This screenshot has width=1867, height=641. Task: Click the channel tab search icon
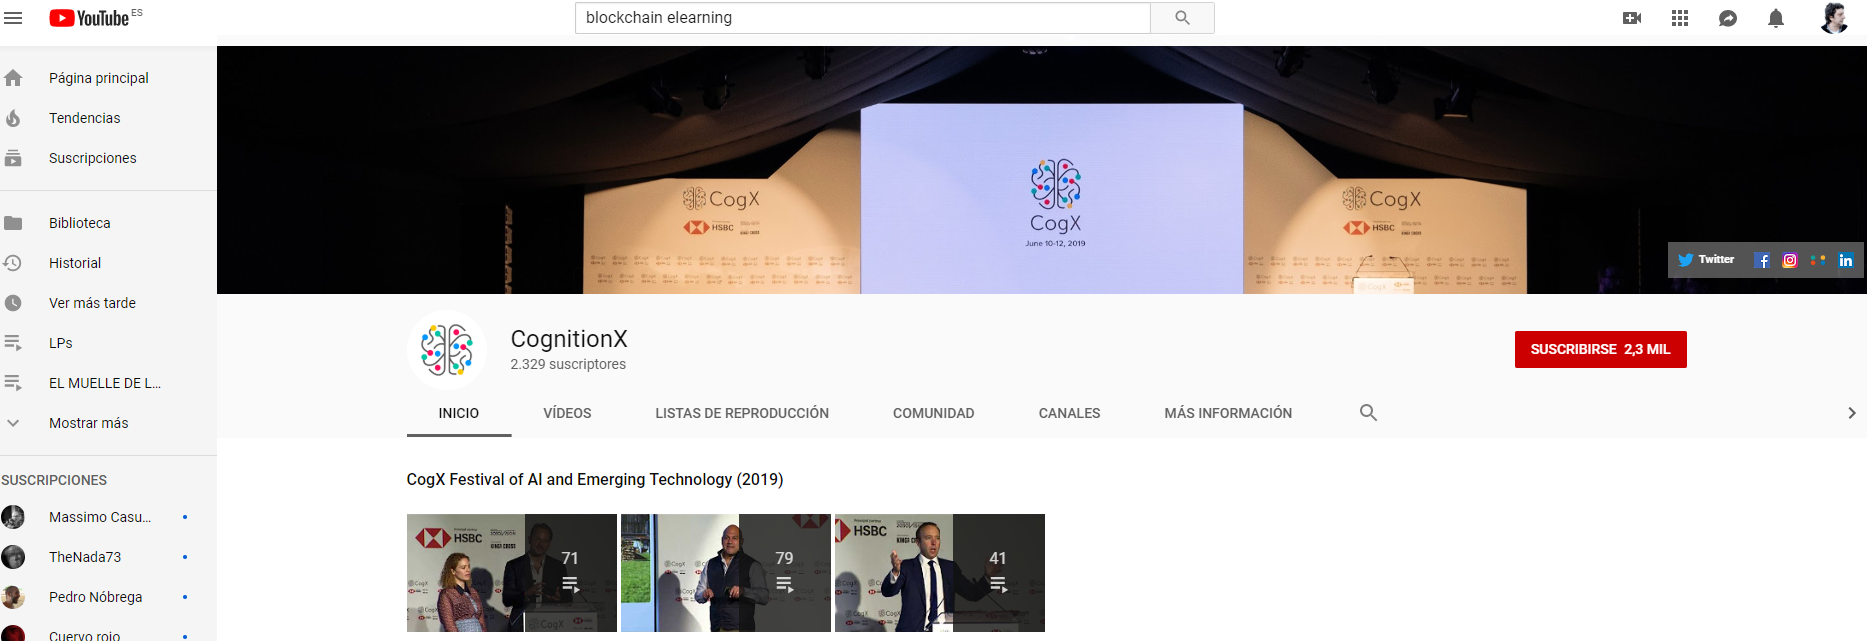(x=1368, y=413)
